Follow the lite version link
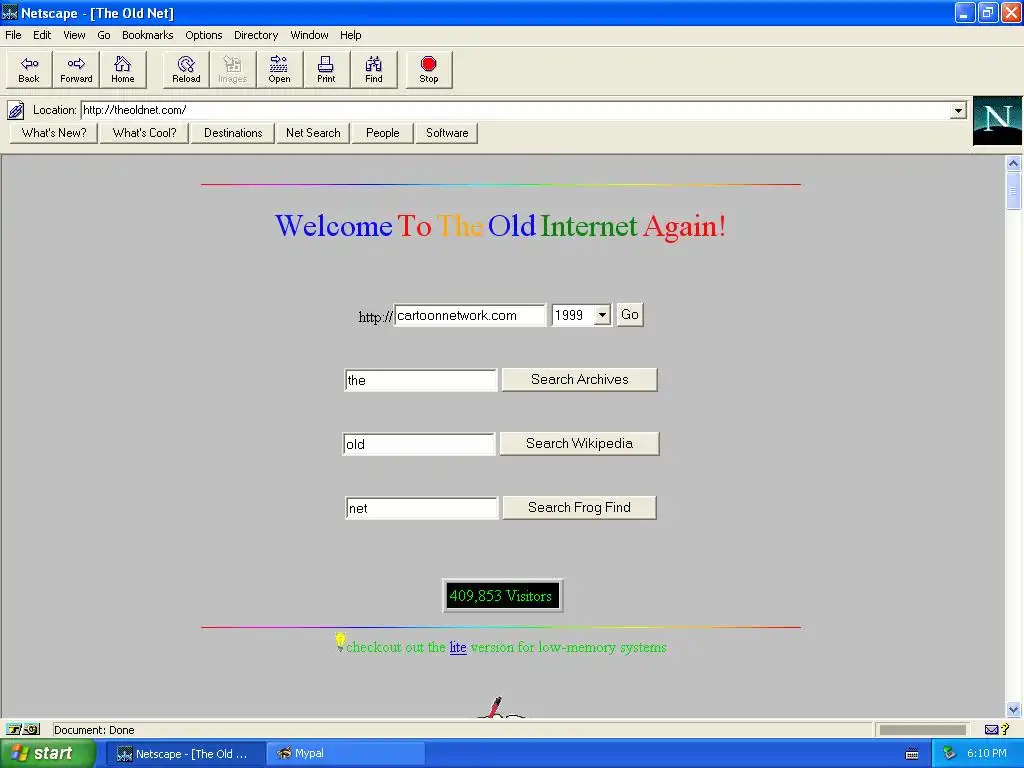The height and width of the screenshot is (768, 1024). 458,647
